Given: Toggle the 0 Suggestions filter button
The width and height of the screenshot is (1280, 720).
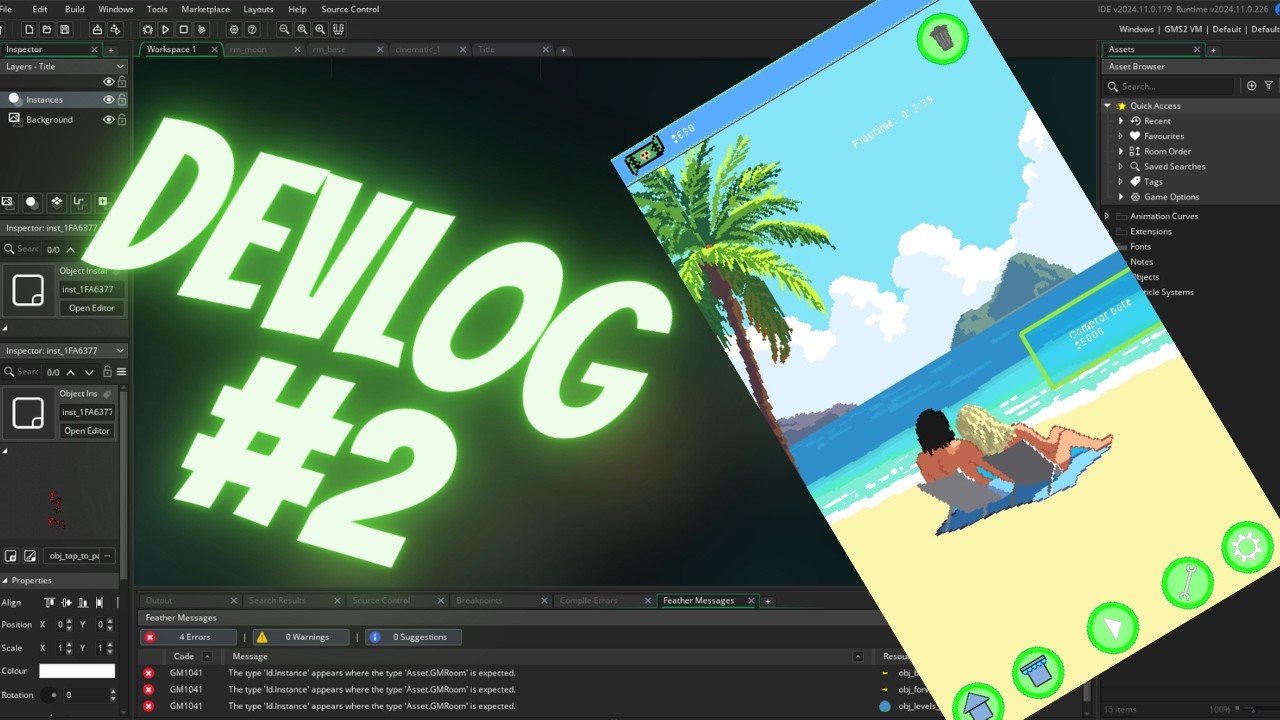Looking at the screenshot, I should click(413, 637).
